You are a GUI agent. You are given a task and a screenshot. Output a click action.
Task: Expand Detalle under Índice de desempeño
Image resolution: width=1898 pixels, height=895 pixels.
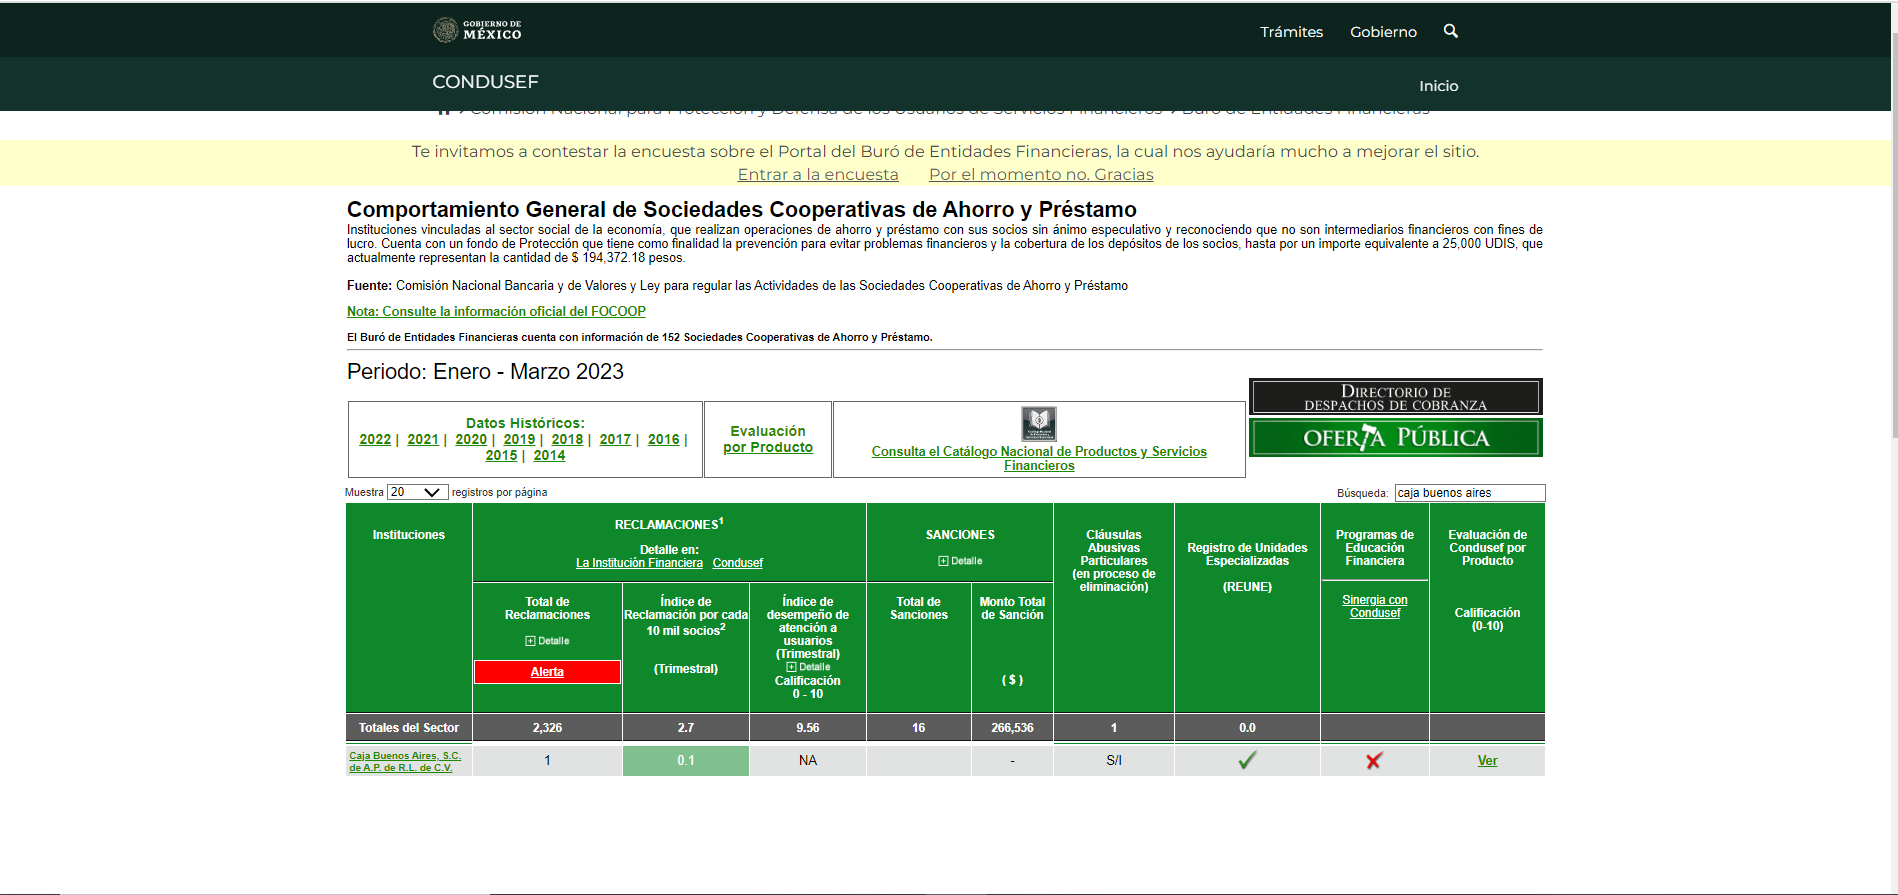(x=808, y=667)
